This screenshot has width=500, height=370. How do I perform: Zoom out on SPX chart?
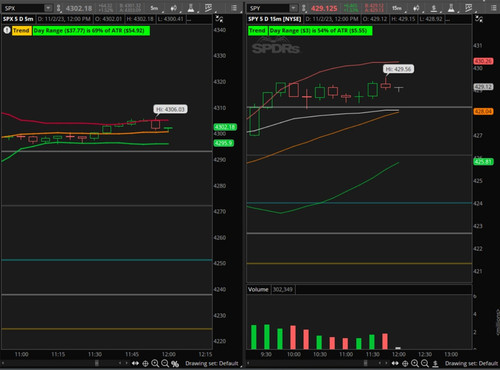(x=165, y=364)
